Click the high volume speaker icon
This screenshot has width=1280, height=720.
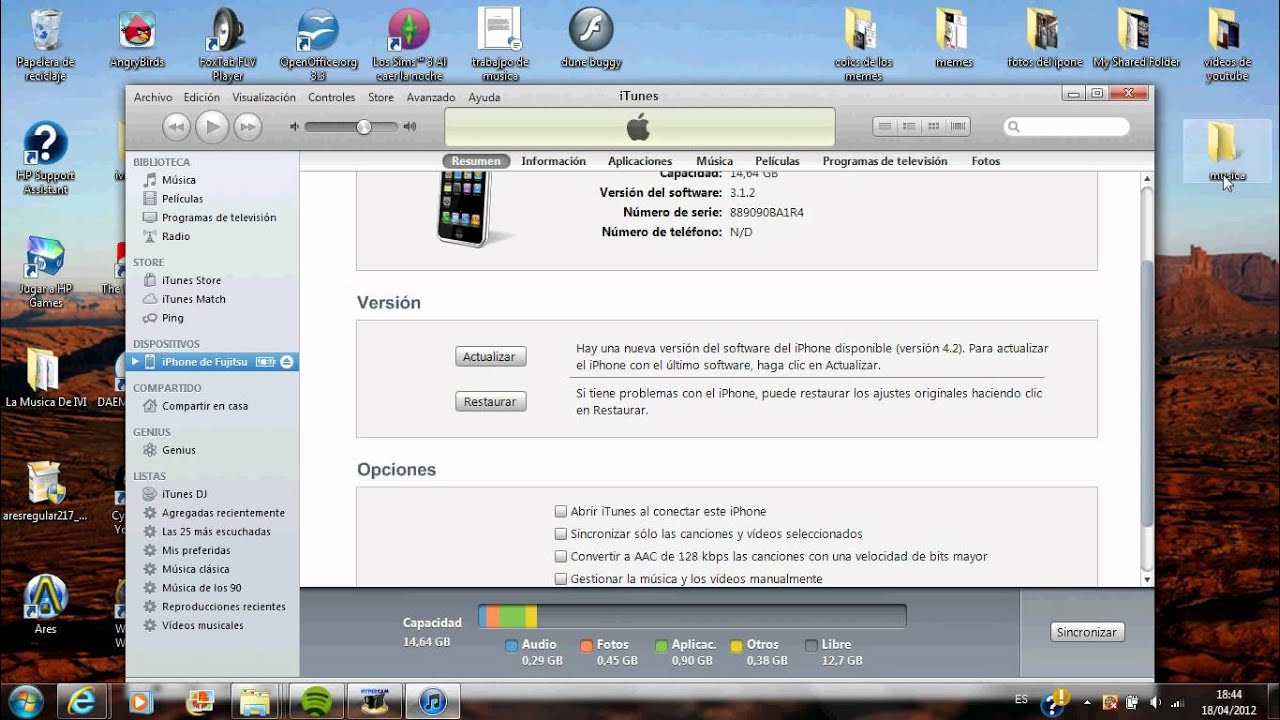410,127
